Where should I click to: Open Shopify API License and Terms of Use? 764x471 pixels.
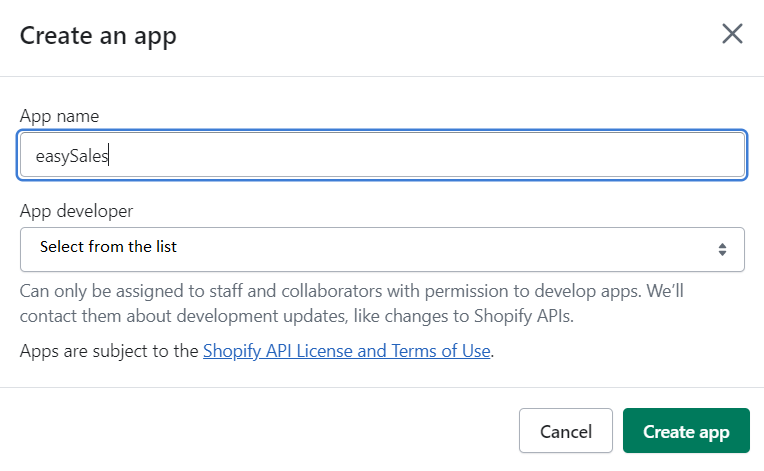[x=346, y=351]
